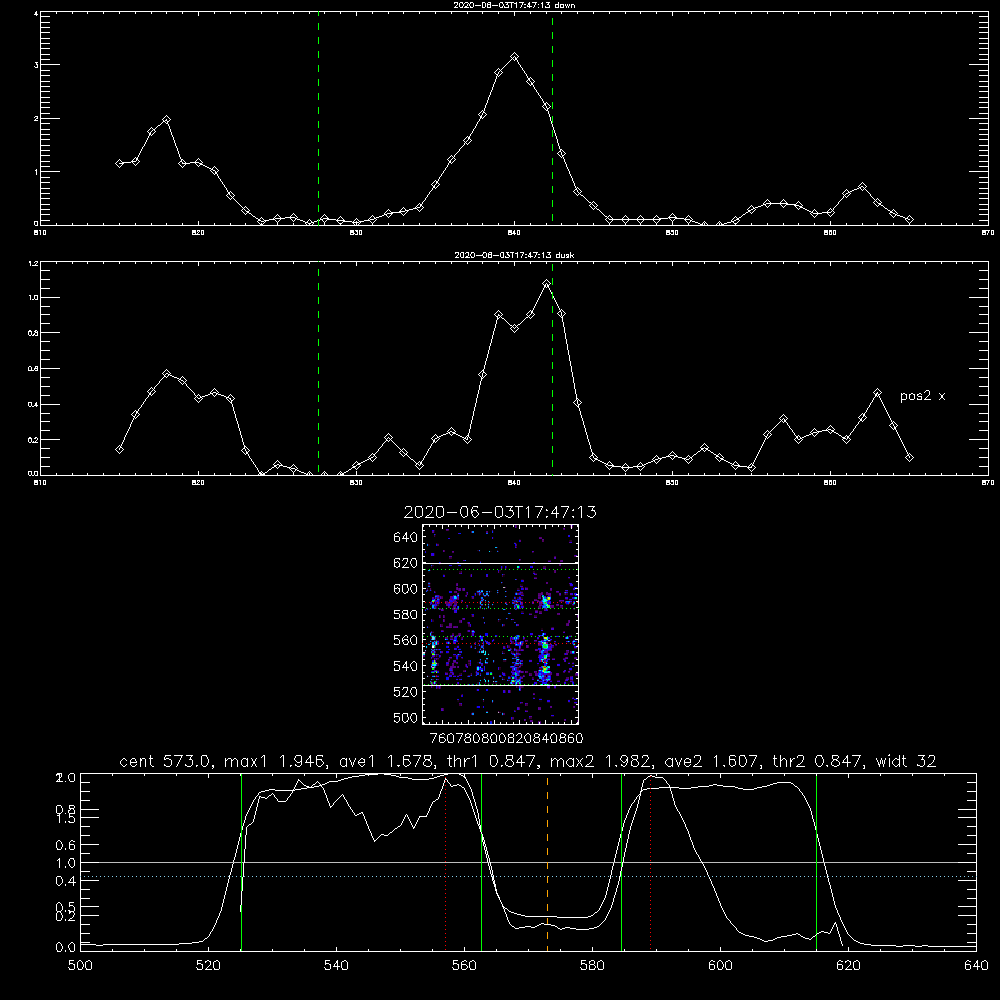1000x1000 pixels.
Task: Click the highest peak diamond in dawn plot
Action: pyautogui.click(x=515, y=57)
